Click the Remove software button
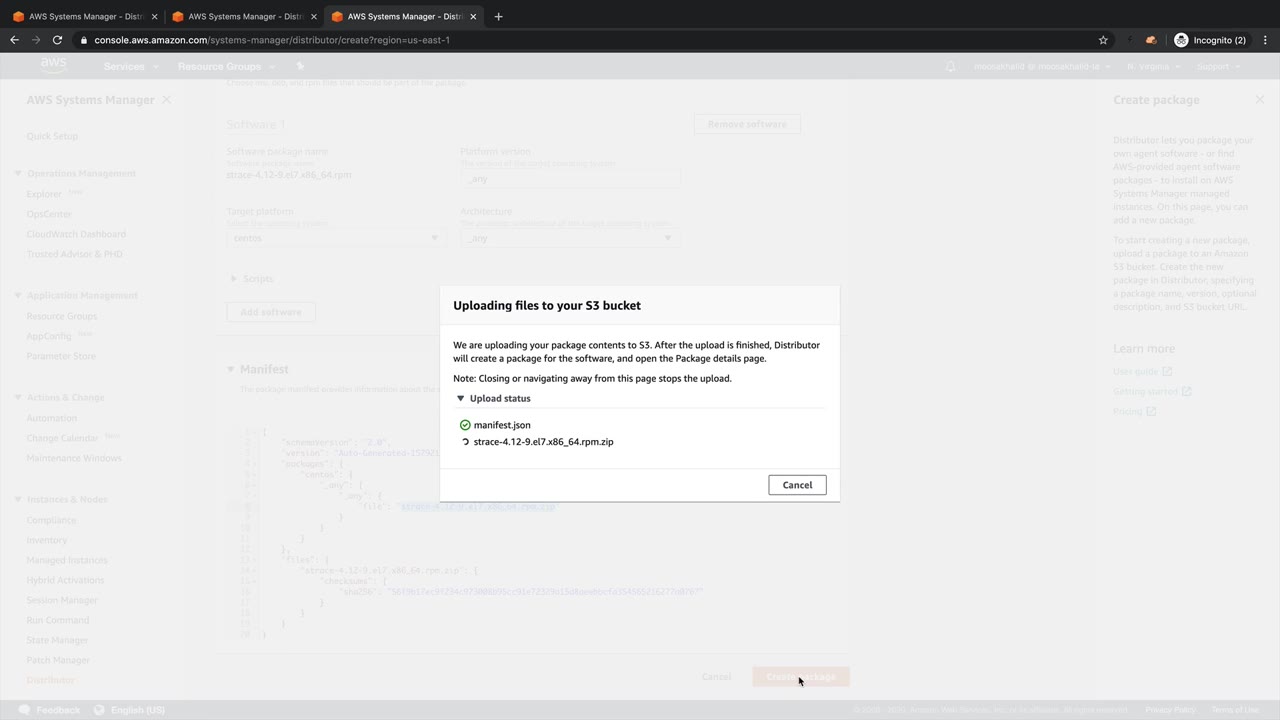Viewport: 1280px width, 720px height. 747,124
